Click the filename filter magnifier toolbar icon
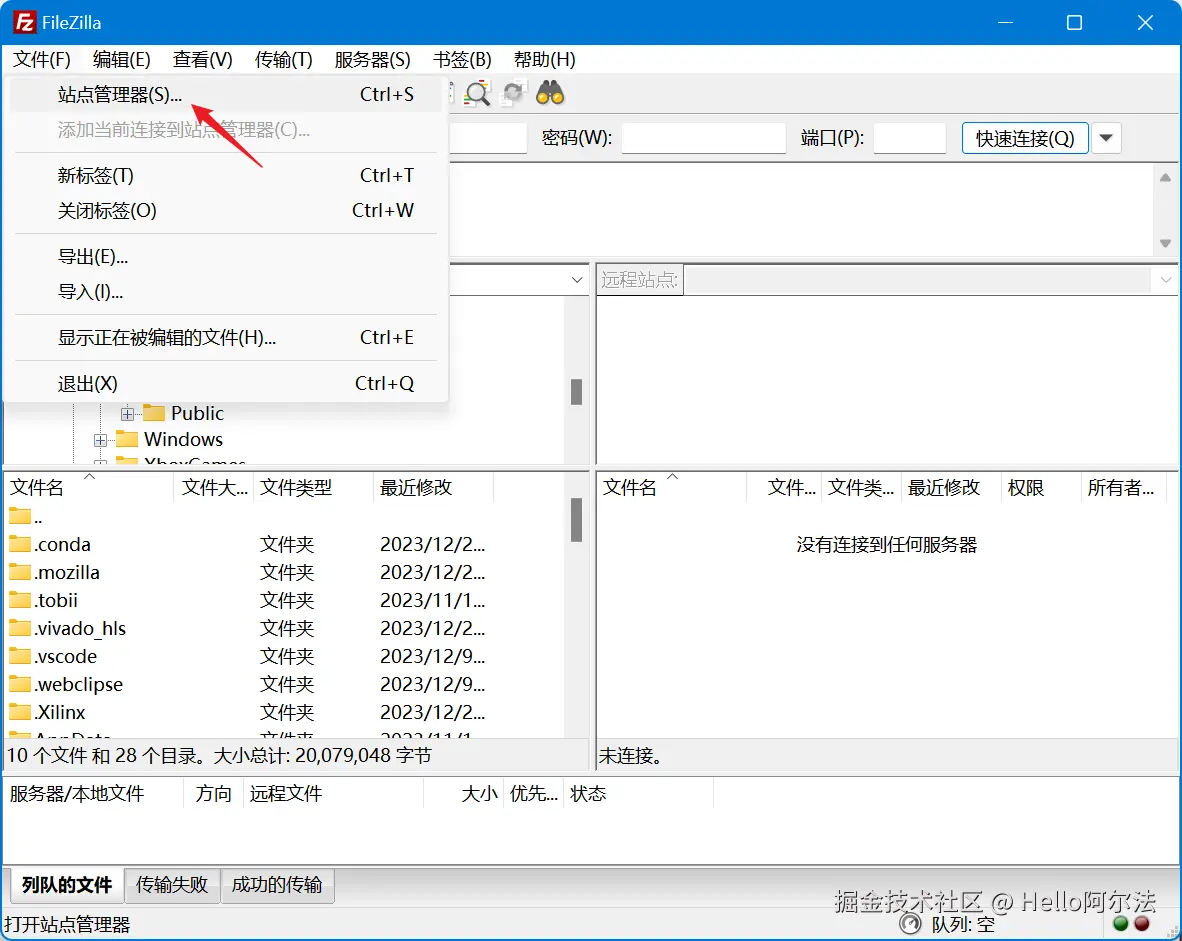Image resolution: width=1182 pixels, height=941 pixels. tap(477, 93)
